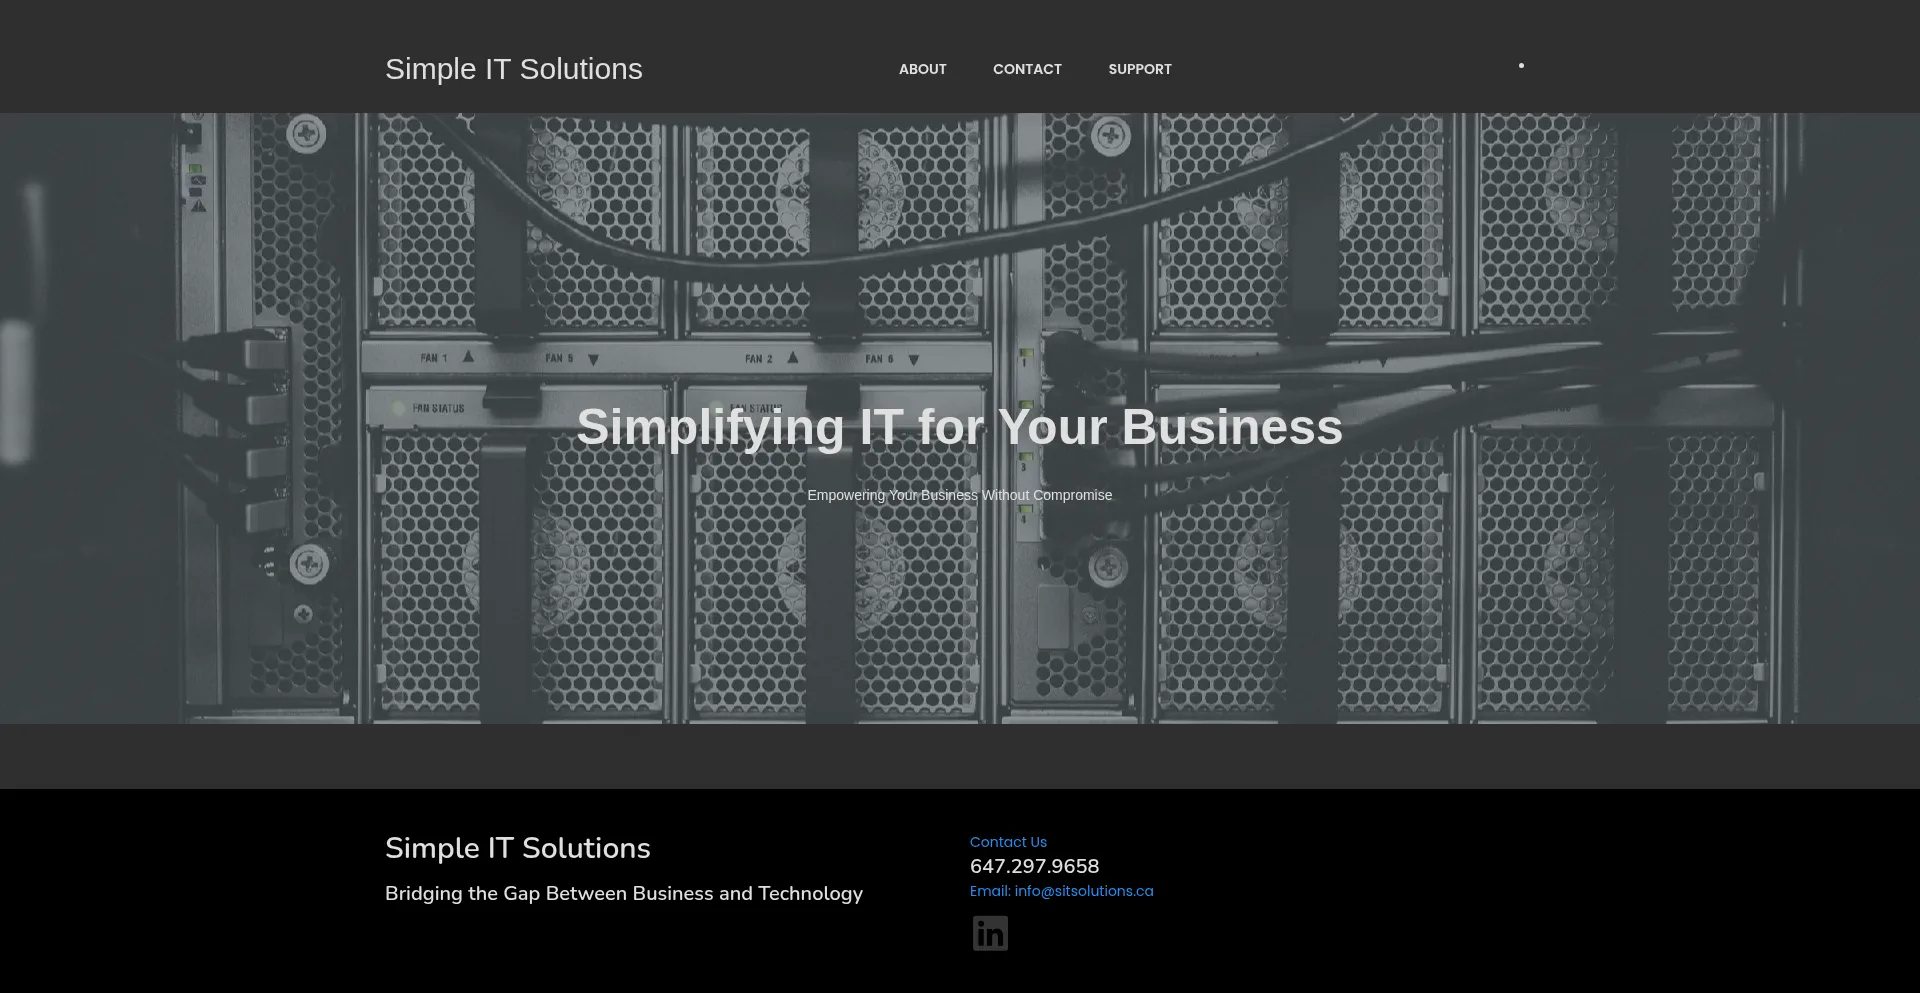Click the Bridging the Gap footer tagline
Screen dimensions: 1920x993
[623, 893]
